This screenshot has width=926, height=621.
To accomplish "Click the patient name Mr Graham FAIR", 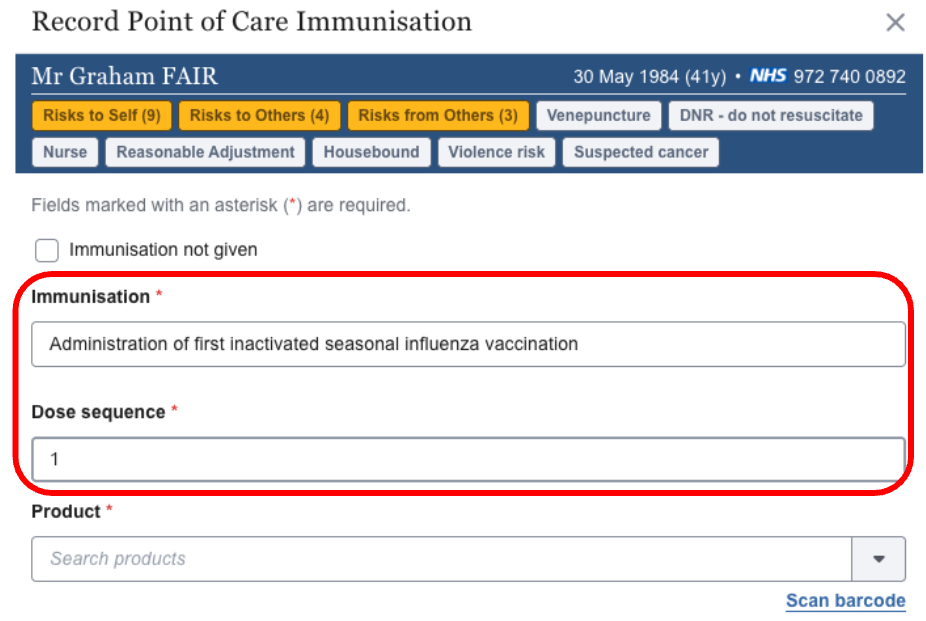I will click(x=125, y=76).
